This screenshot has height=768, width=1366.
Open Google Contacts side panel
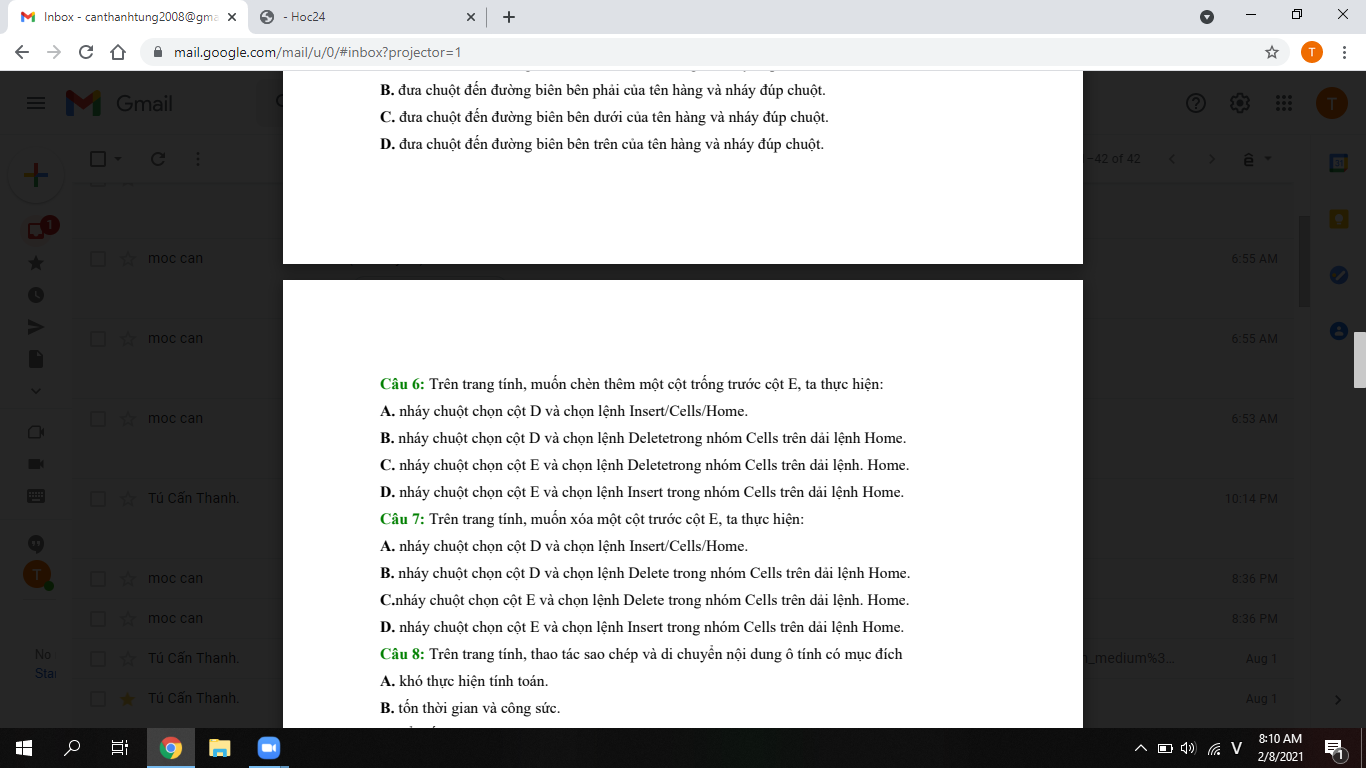pyautogui.click(x=1338, y=330)
